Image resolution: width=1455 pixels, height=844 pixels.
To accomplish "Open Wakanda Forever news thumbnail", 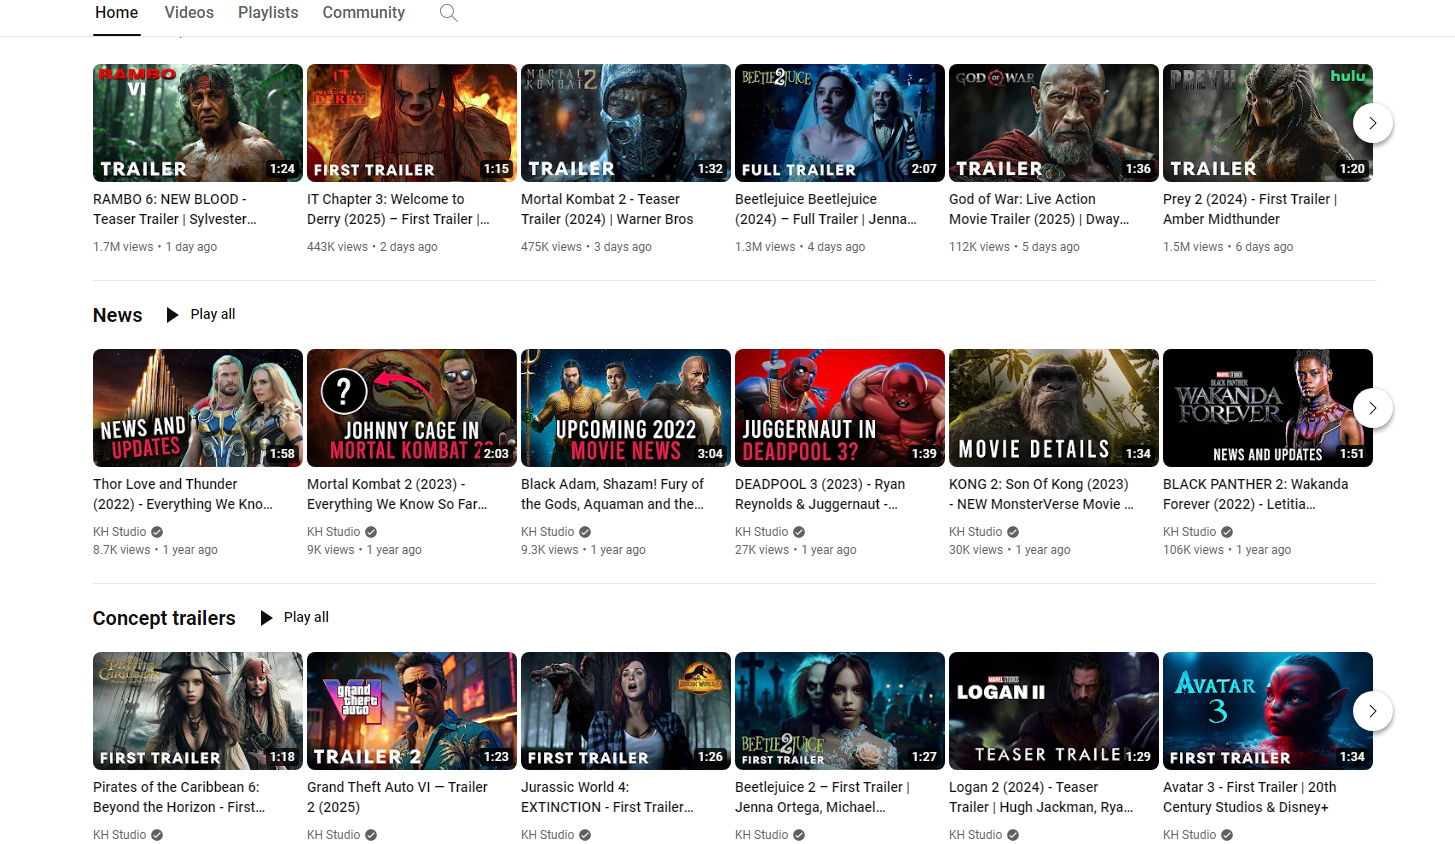I will pos(1268,408).
